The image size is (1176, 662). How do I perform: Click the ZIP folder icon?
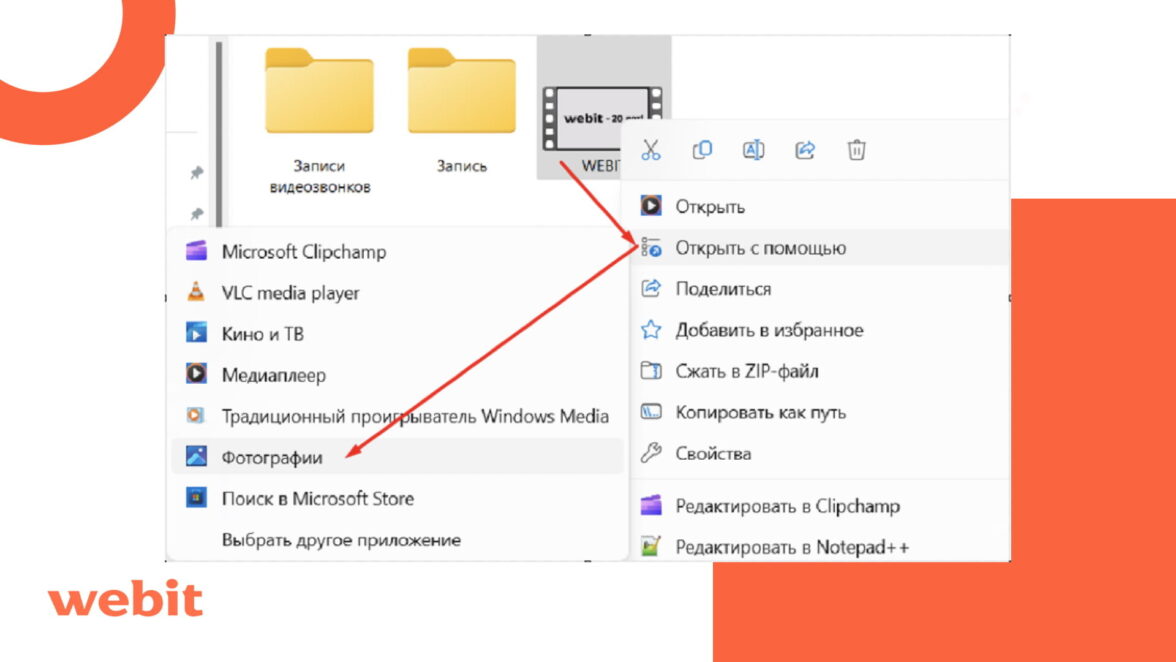[651, 370]
